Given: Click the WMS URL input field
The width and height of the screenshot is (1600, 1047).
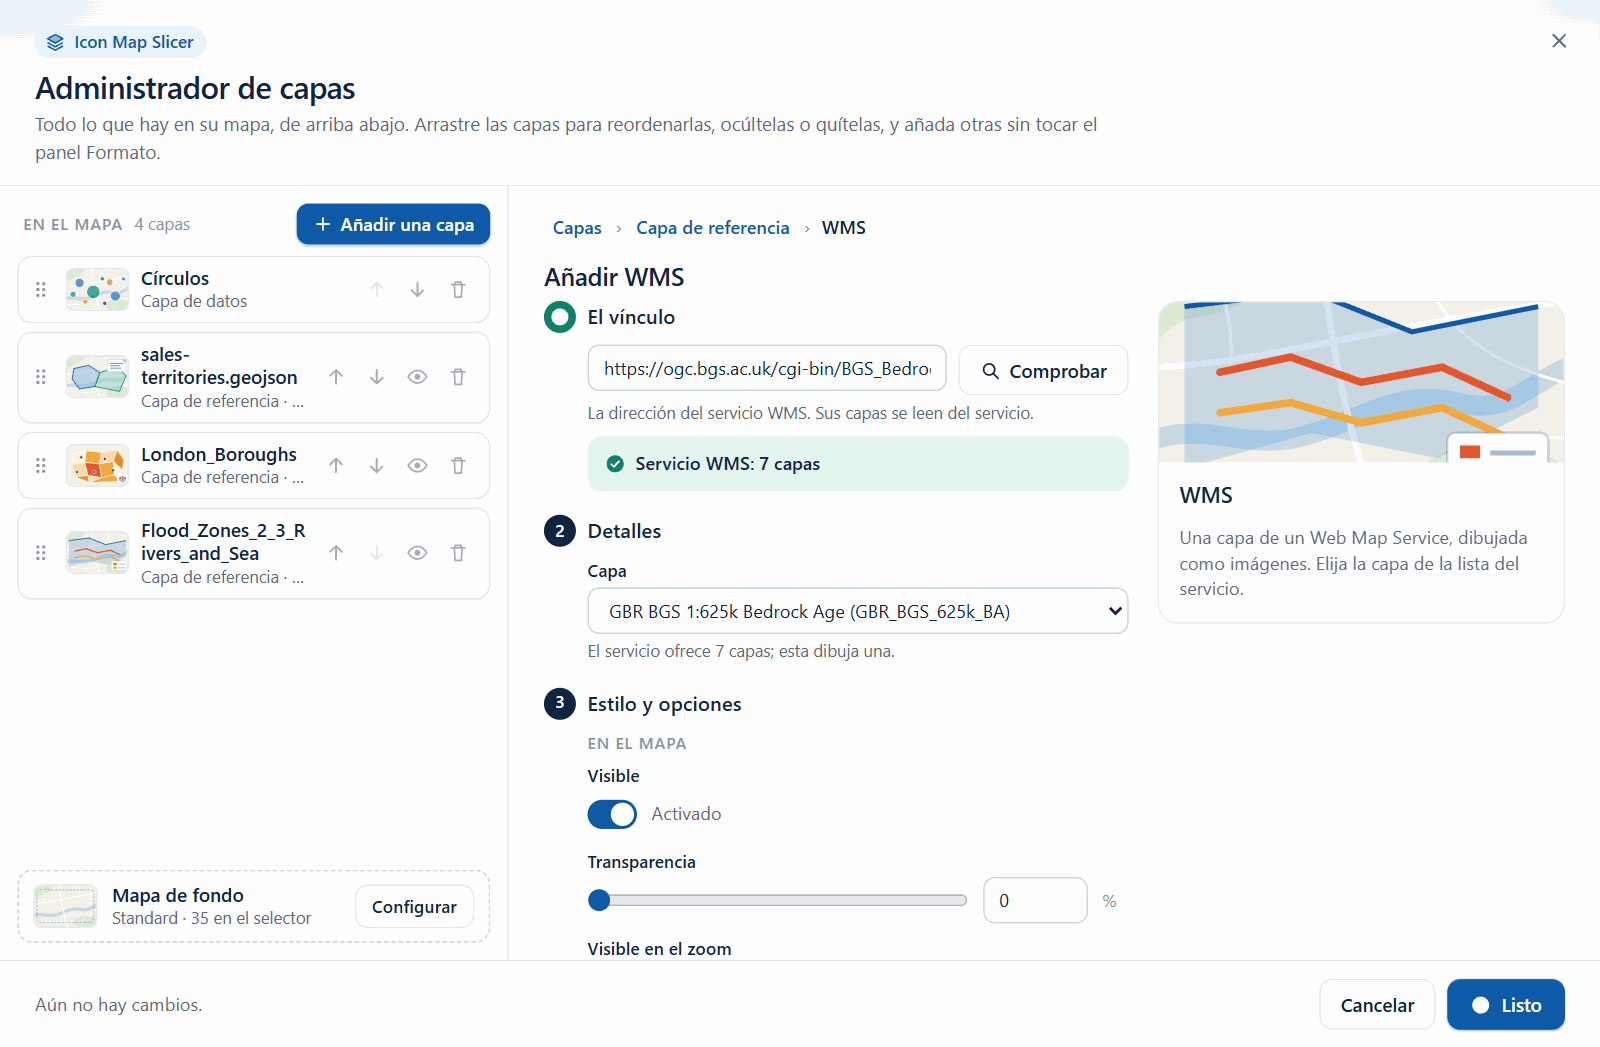Looking at the screenshot, I should (767, 368).
